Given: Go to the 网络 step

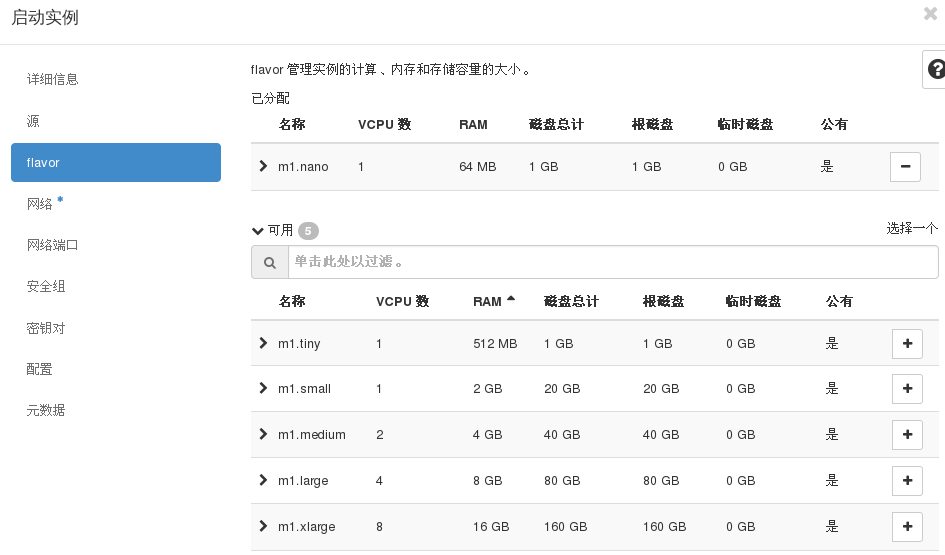Looking at the screenshot, I should point(39,204).
